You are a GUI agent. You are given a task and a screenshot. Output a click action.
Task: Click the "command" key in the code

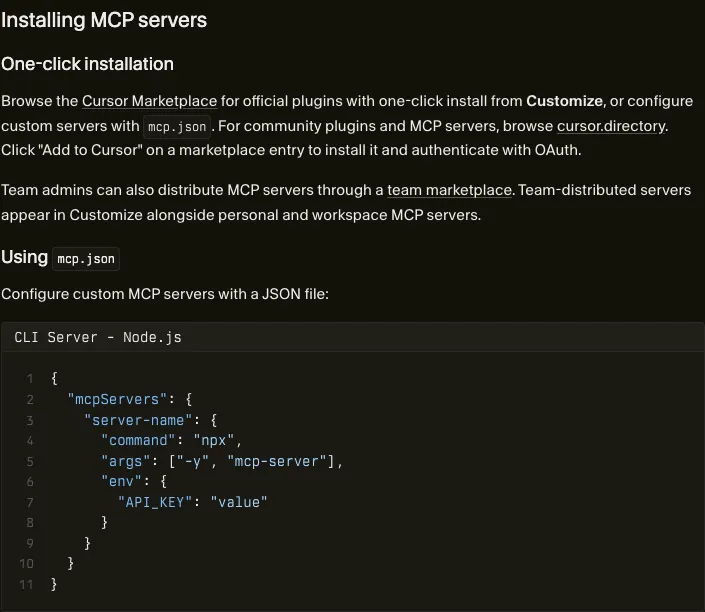[138, 441]
